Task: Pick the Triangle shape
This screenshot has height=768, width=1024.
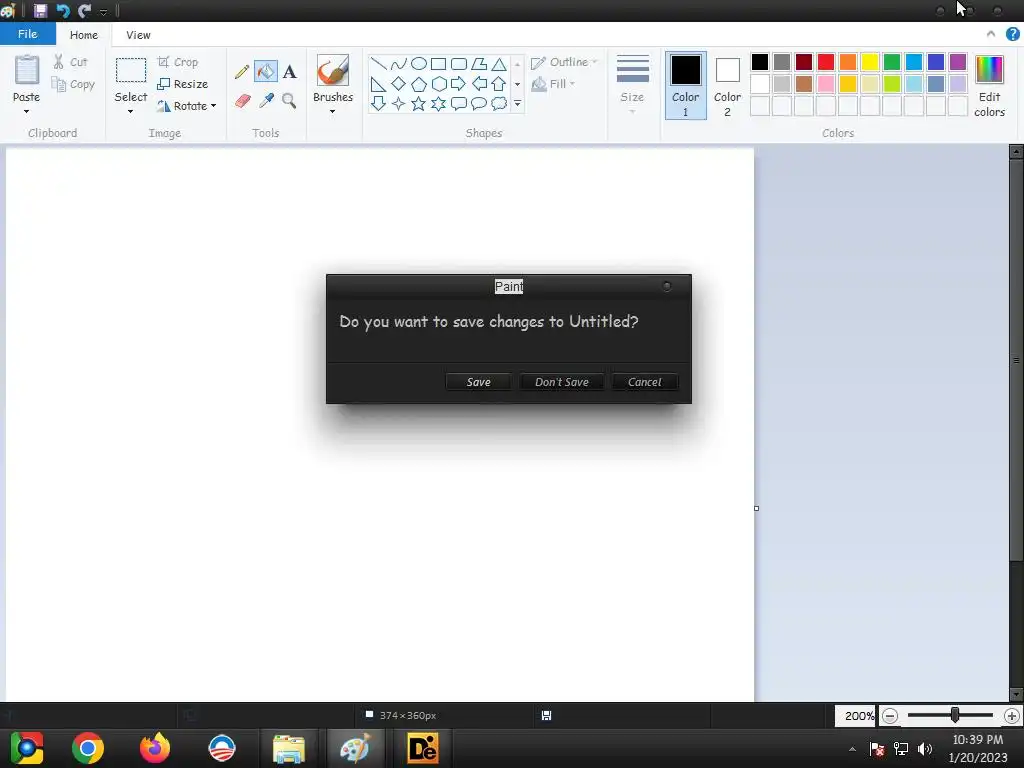Action: tap(499, 63)
